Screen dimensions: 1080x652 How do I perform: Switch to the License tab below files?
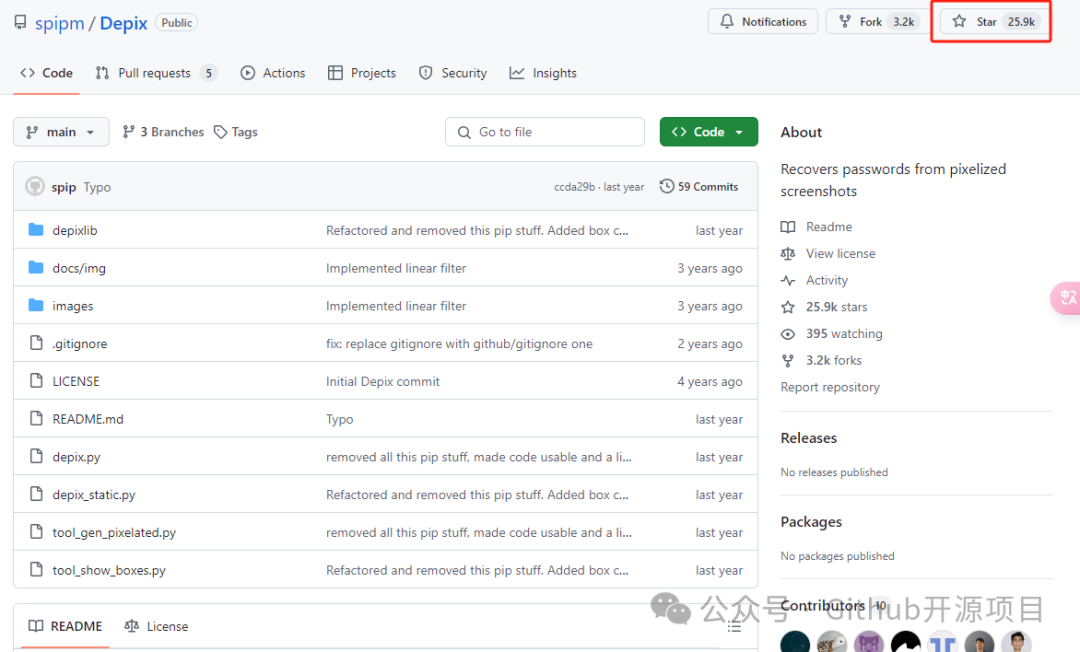coord(156,627)
